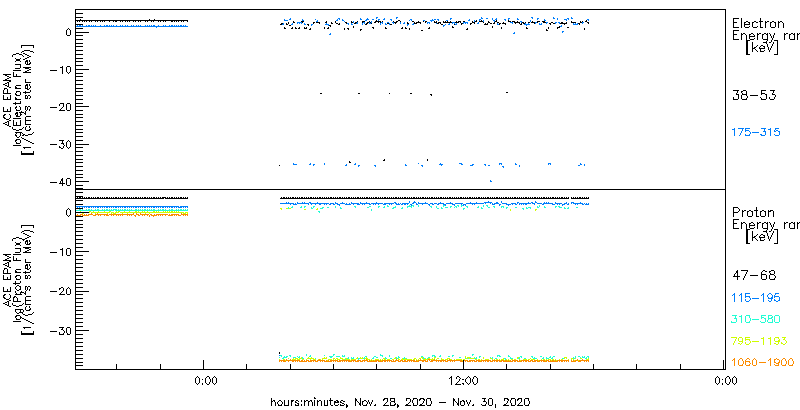Viewport: 800px width, 410px height.
Task: Select the 310-580 proton energy label
Action: (x=756, y=320)
